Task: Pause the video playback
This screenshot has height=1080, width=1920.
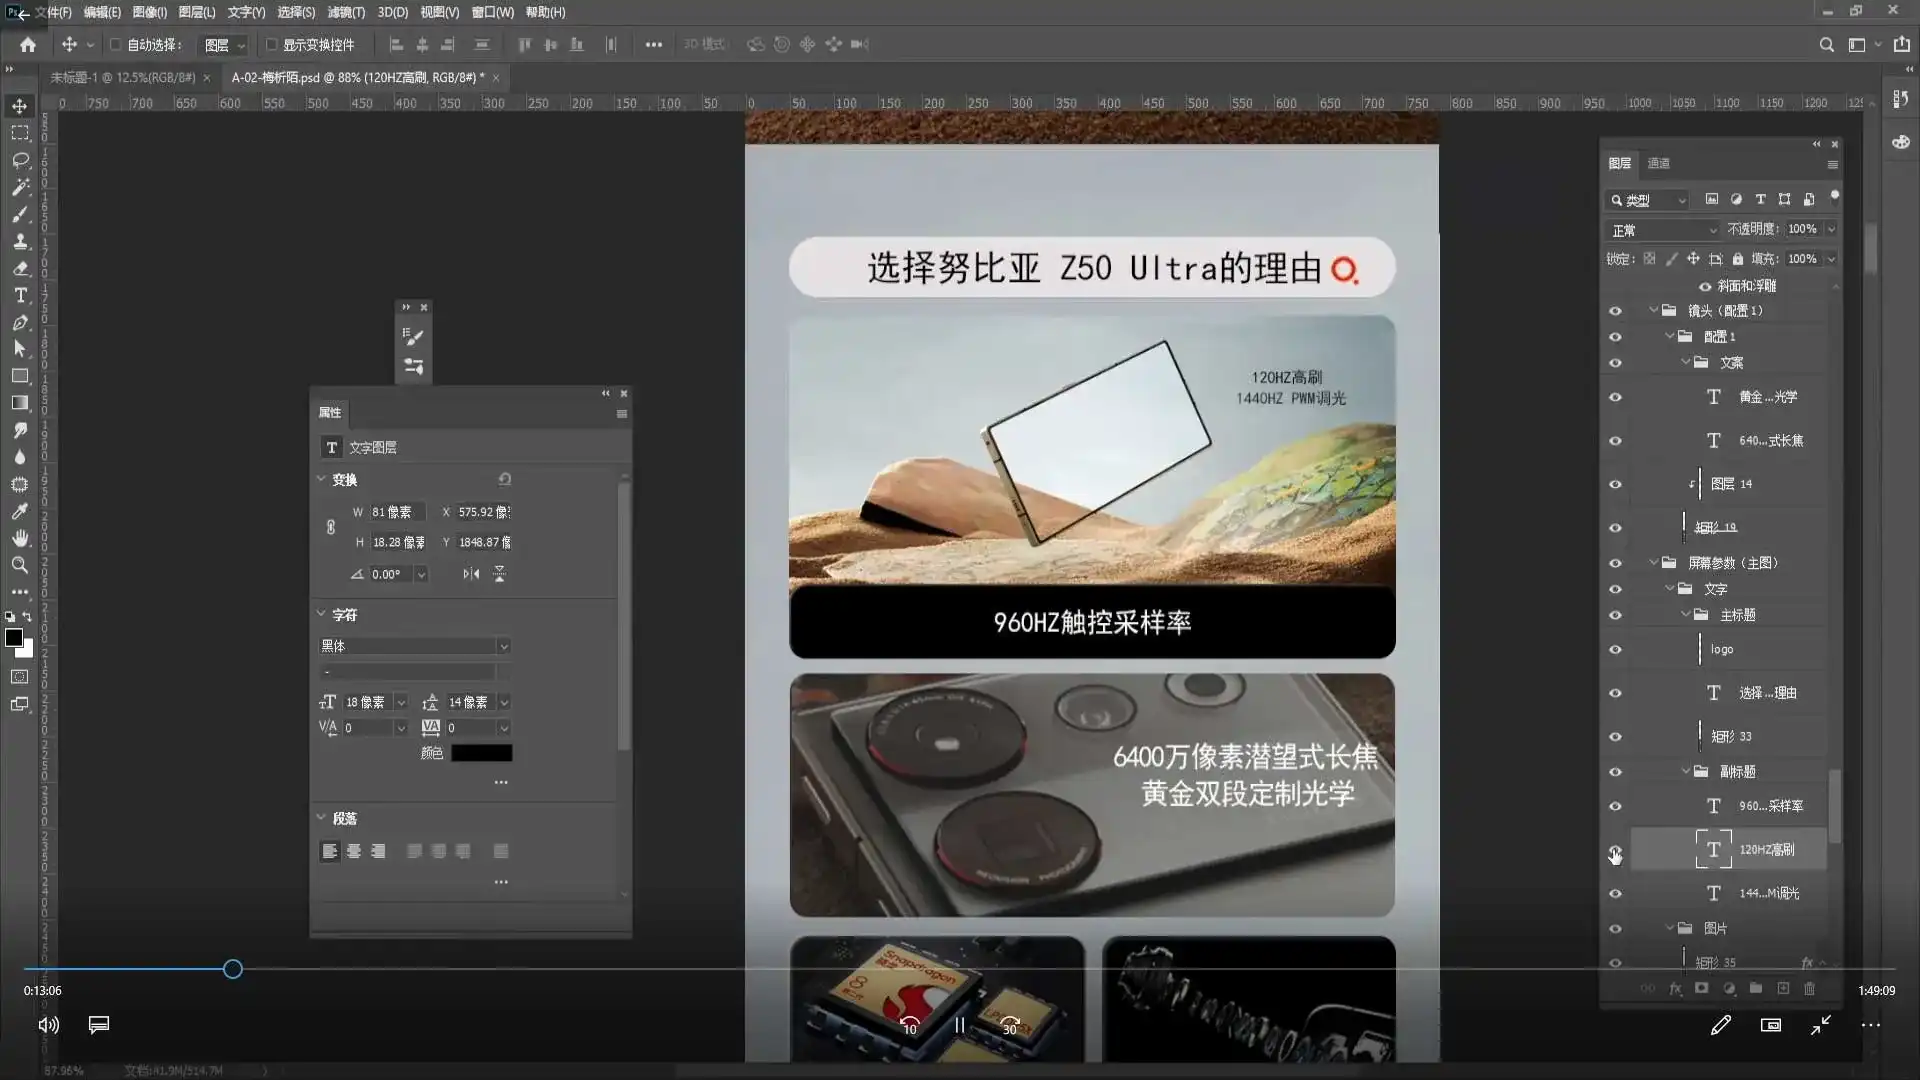Action: tap(959, 1025)
